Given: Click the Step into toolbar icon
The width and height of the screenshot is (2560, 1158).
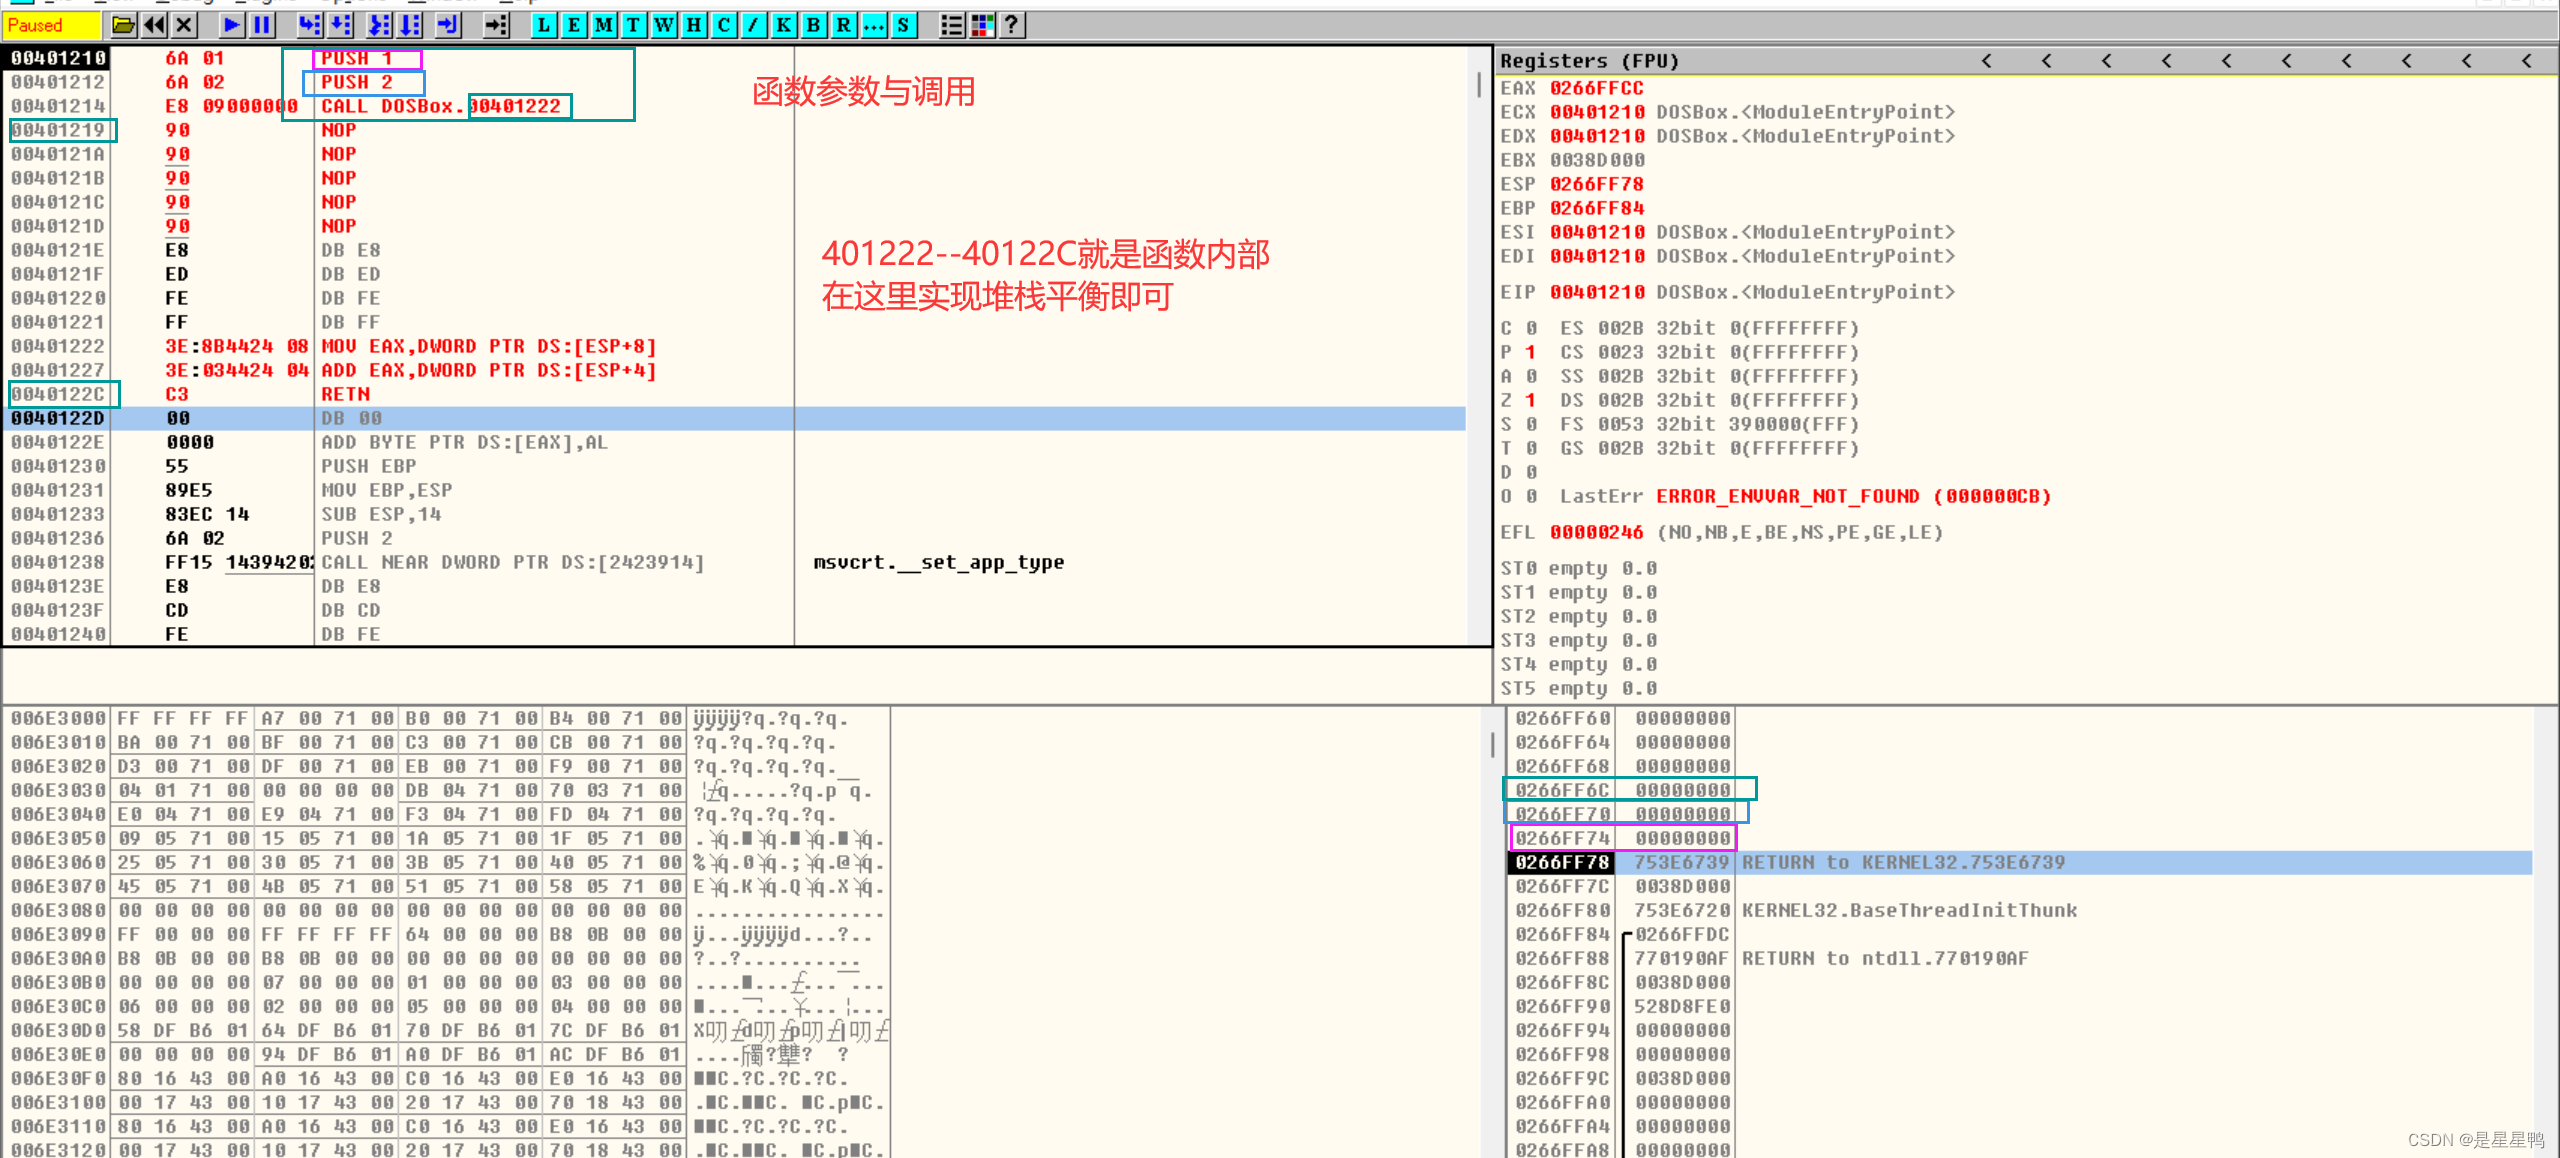Looking at the screenshot, I should click(310, 25).
